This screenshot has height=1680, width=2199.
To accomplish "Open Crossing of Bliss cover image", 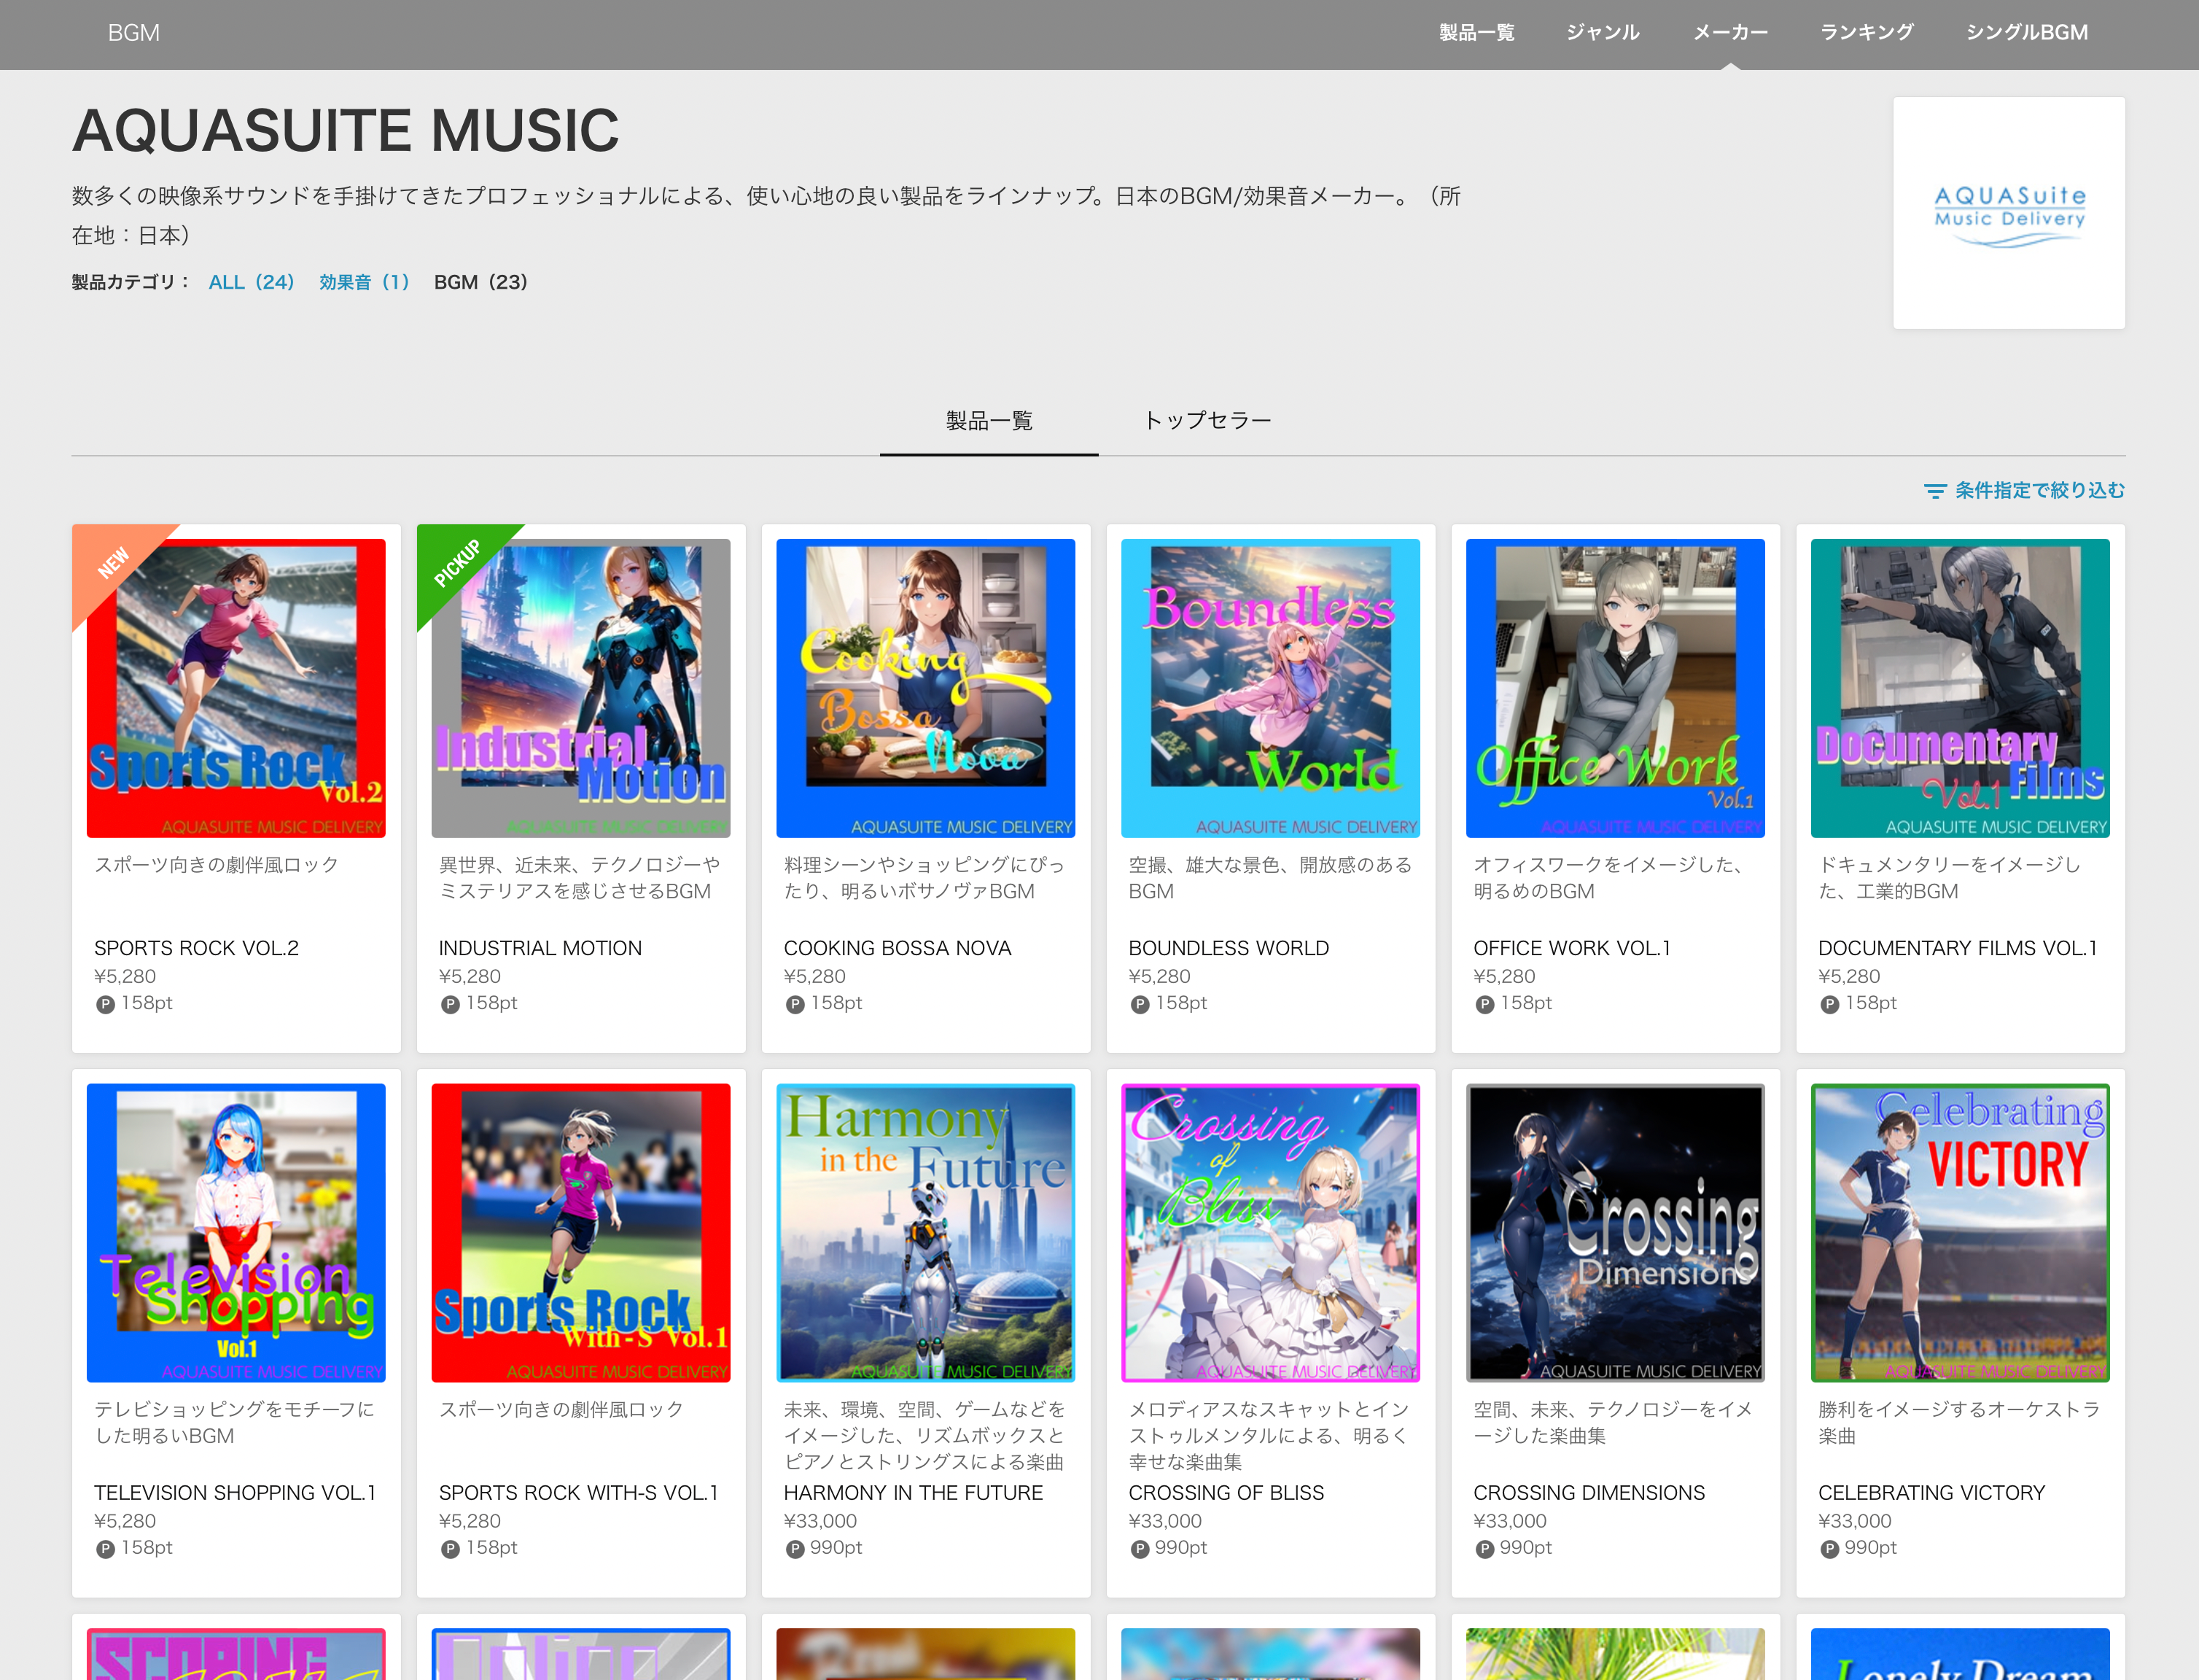I will tap(1271, 1233).
